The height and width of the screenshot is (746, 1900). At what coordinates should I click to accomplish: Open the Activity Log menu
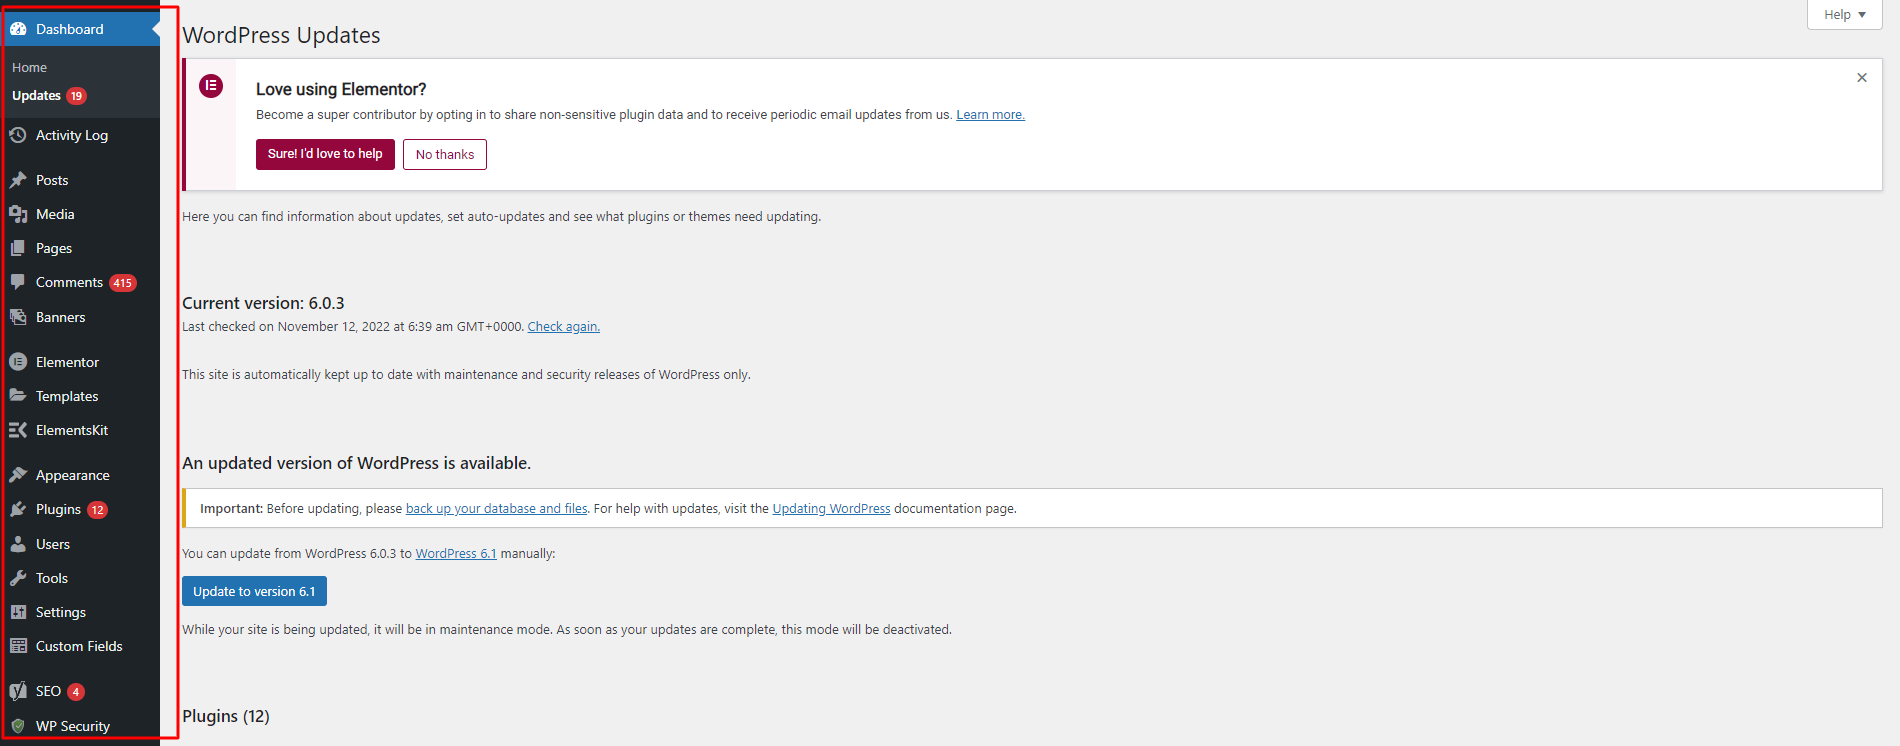(72, 135)
